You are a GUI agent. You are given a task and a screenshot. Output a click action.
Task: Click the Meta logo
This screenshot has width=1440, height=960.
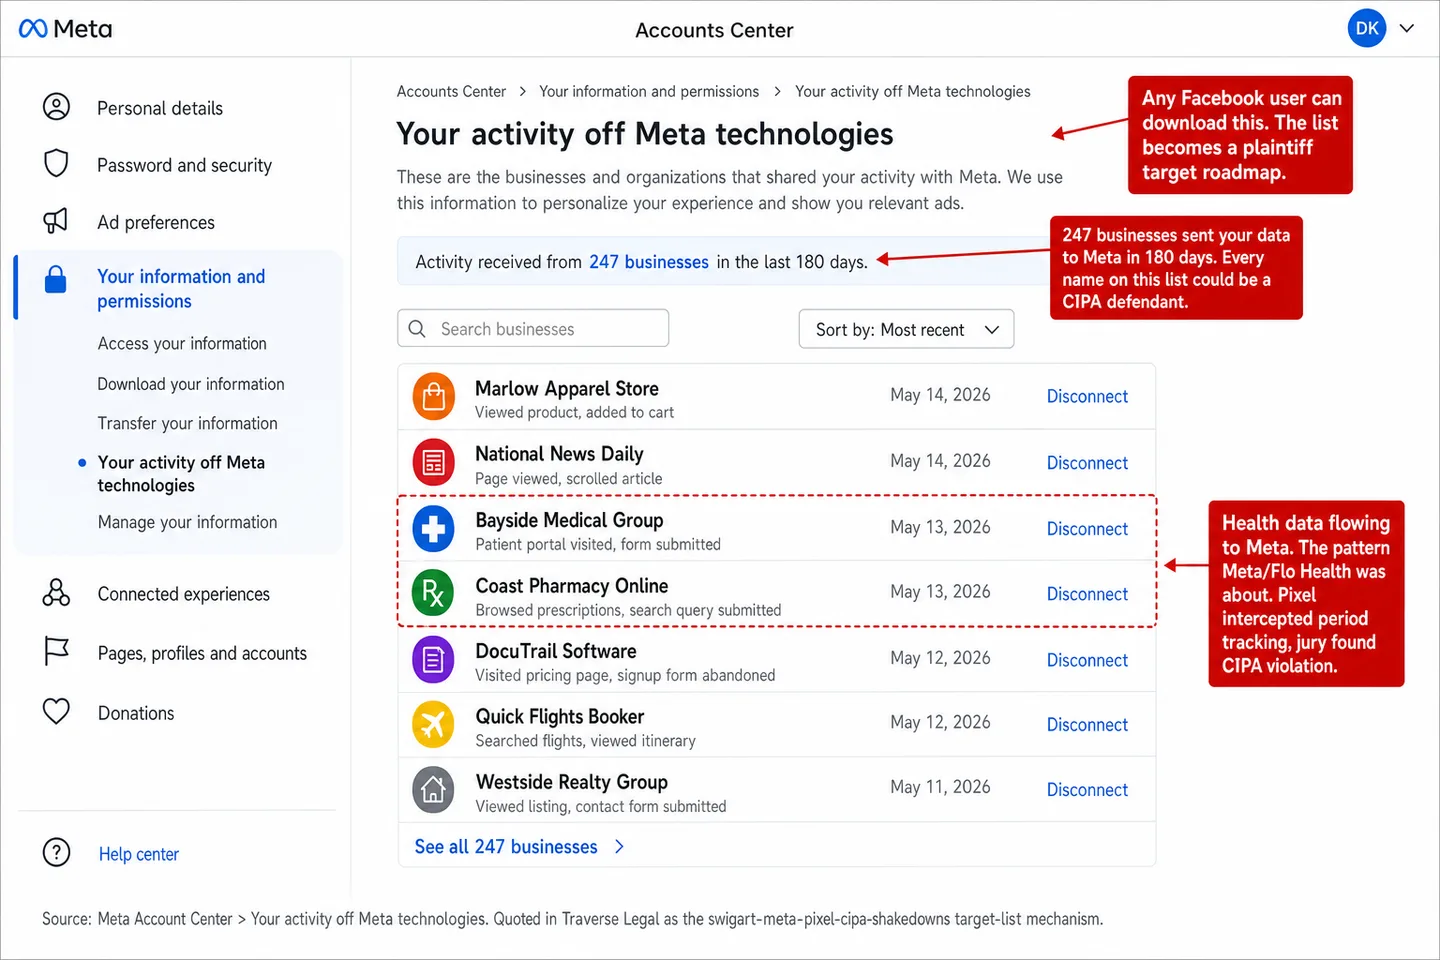click(65, 29)
